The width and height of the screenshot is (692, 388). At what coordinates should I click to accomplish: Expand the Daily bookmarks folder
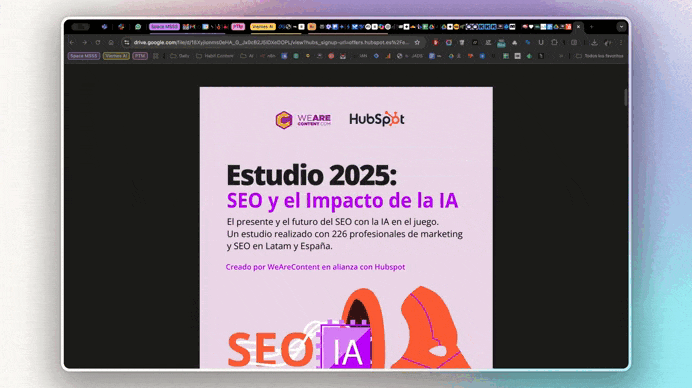[x=180, y=56]
